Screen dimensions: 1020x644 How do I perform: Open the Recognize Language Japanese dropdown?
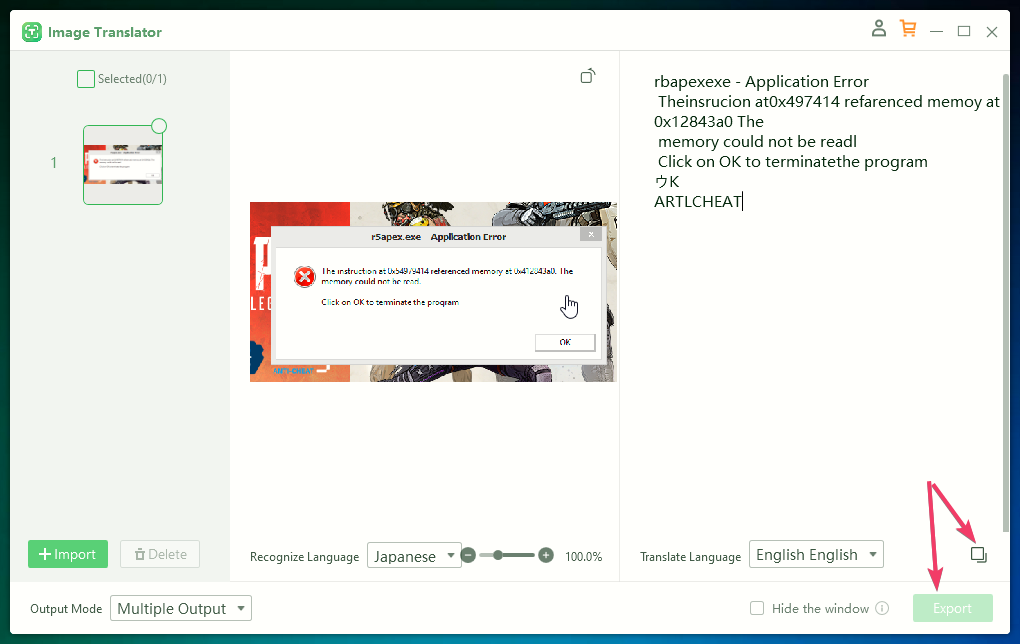[x=414, y=556]
